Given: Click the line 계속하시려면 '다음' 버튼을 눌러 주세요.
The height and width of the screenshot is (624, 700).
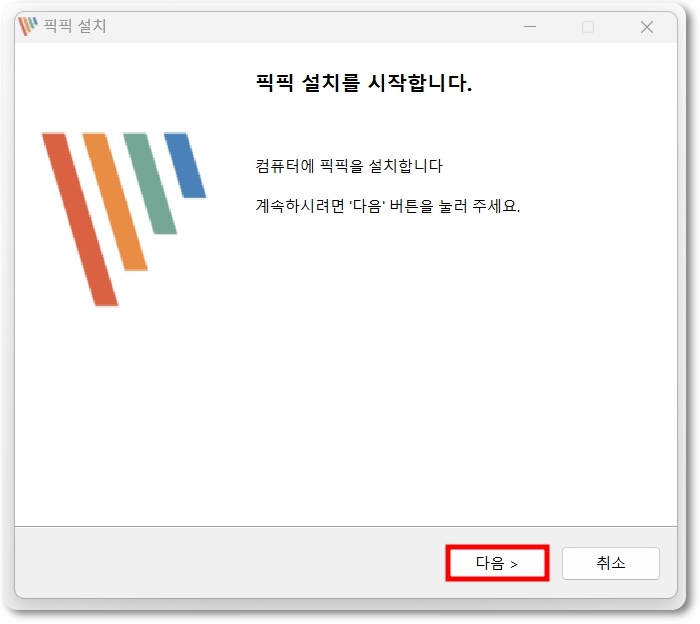Looking at the screenshot, I should click(x=388, y=206).
